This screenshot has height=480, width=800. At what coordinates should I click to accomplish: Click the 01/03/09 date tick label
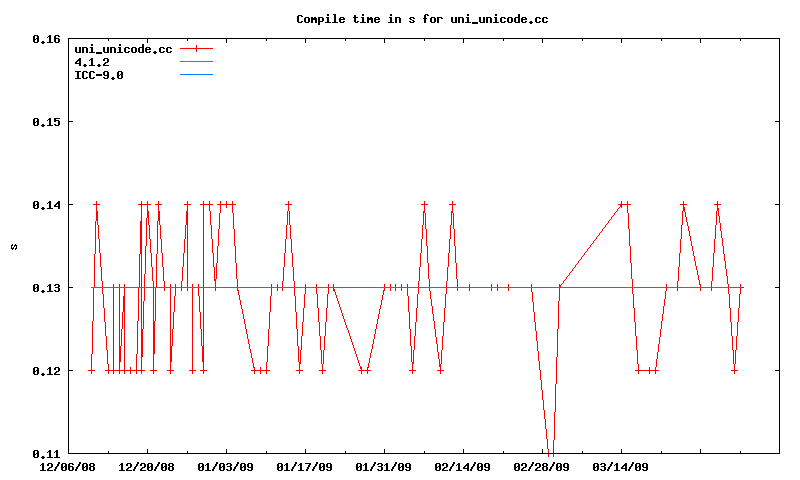coord(225,466)
